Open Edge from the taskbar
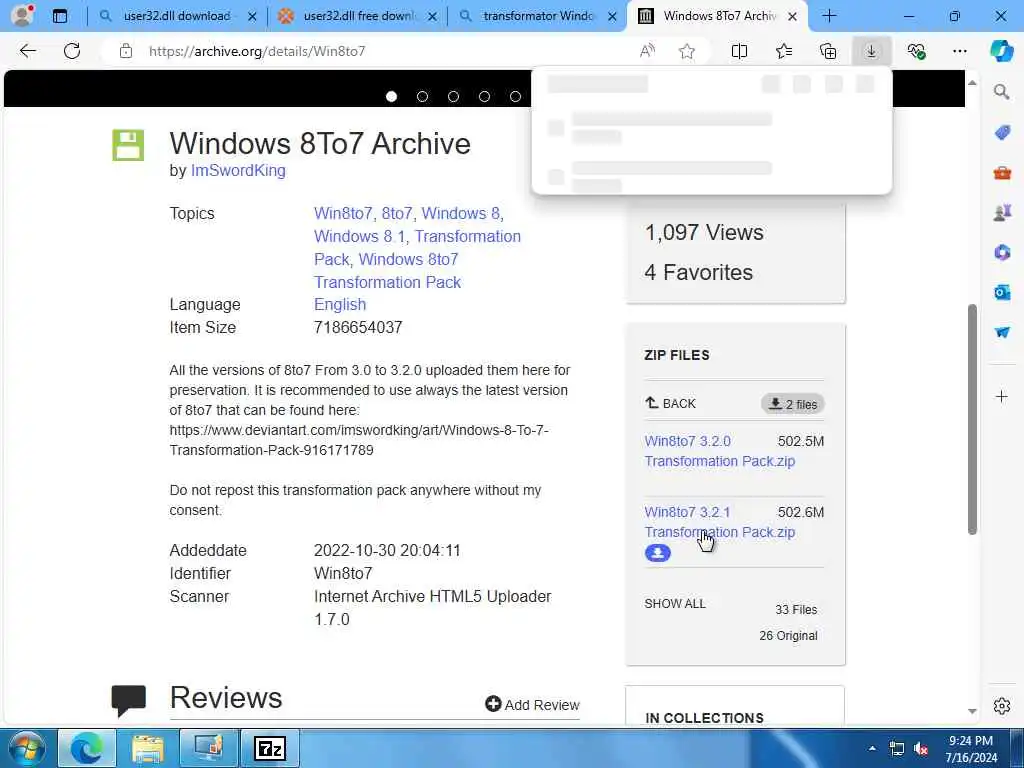The image size is (1024, 768). 87,748
